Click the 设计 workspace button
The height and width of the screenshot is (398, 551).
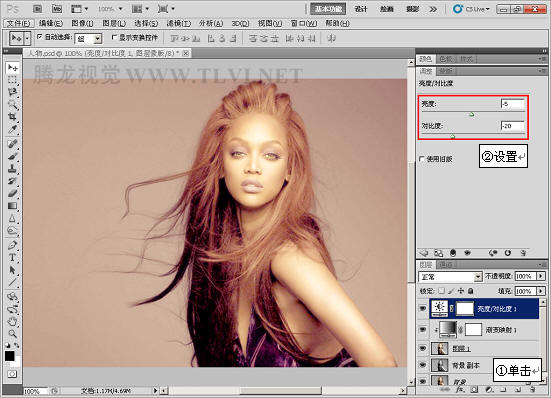[x=361, y=9]
